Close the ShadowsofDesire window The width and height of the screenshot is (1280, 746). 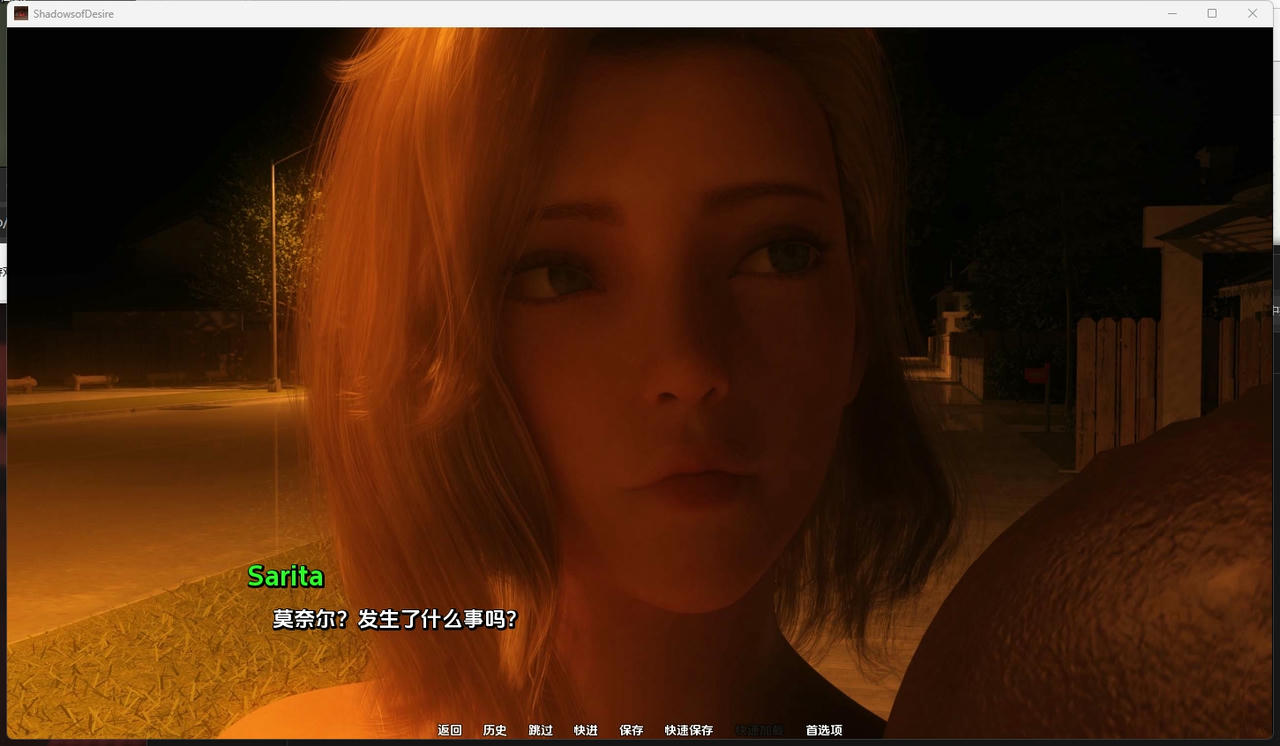1252,13
